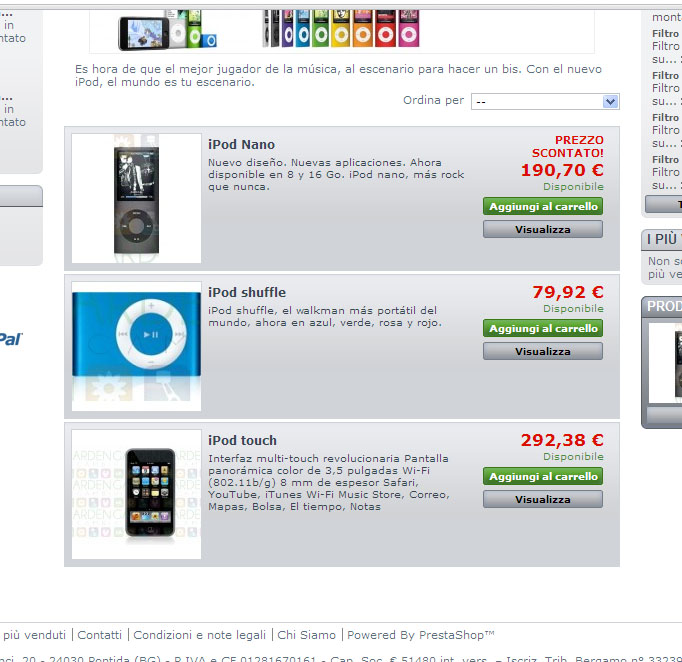Click the dropdown arrow in the sort box
Screen dimensions: 682x662
coord(611,102)
